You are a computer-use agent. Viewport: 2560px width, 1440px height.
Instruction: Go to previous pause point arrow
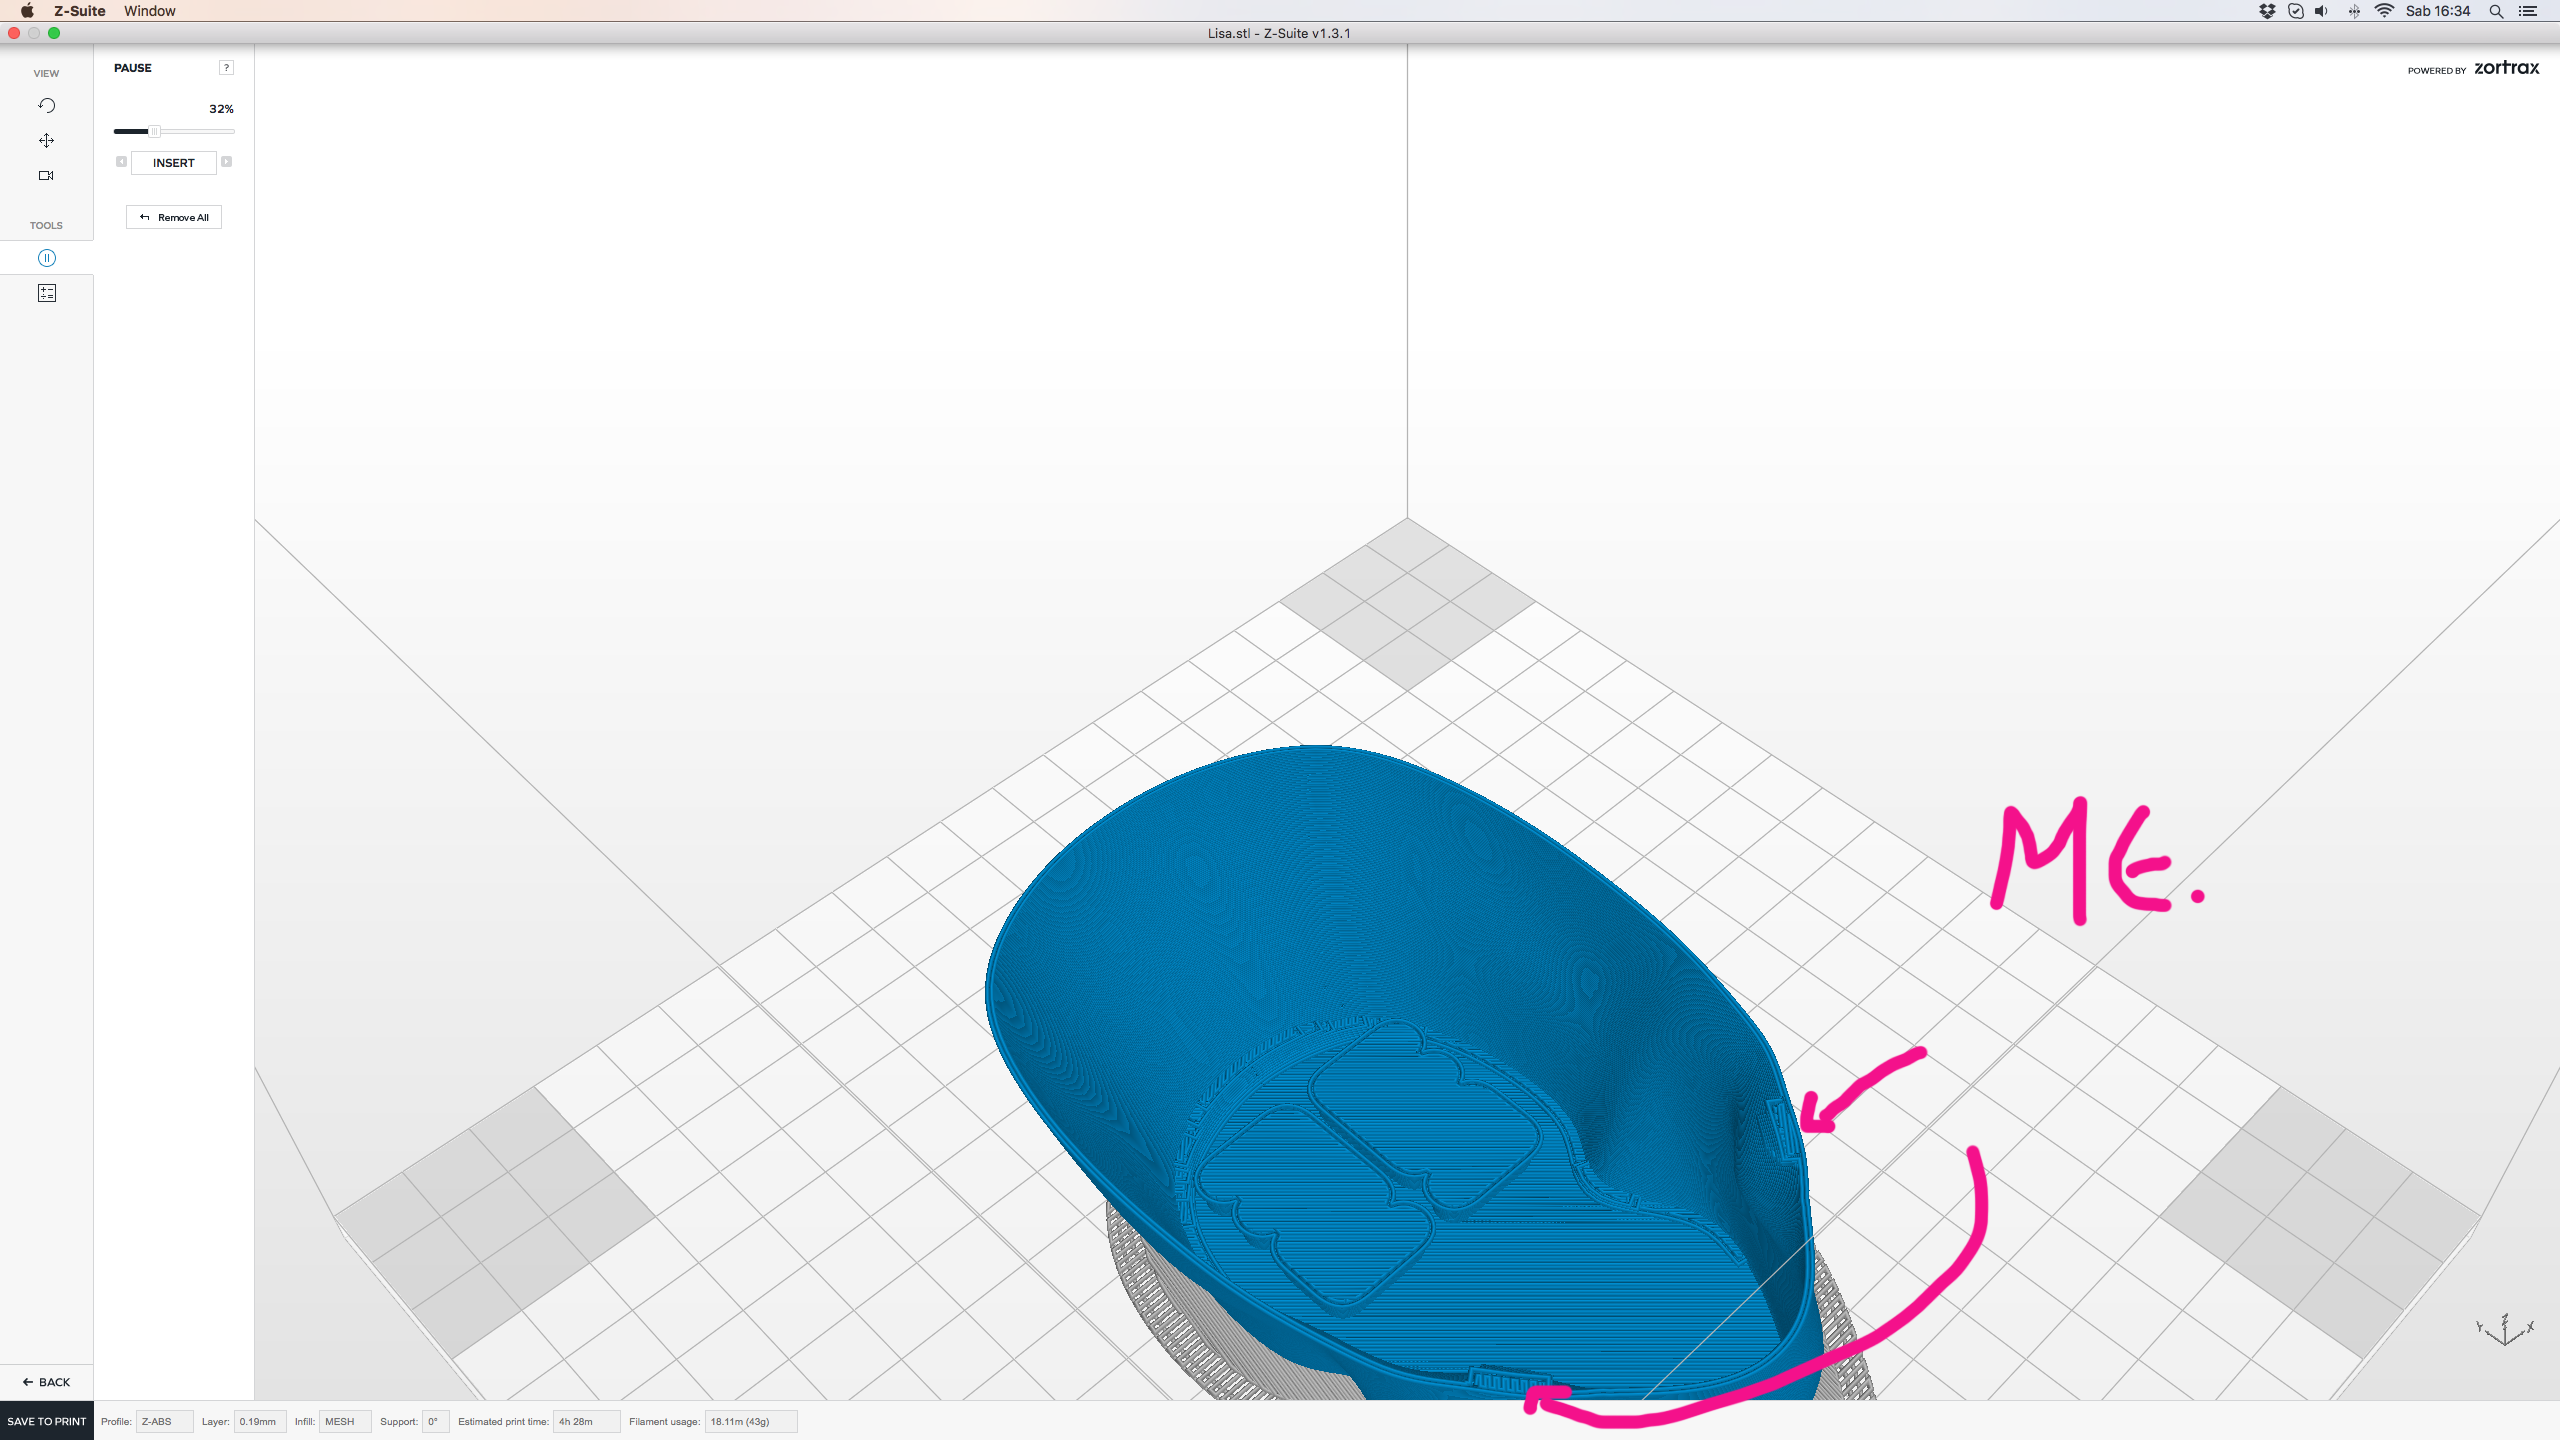tap(121, 162)
